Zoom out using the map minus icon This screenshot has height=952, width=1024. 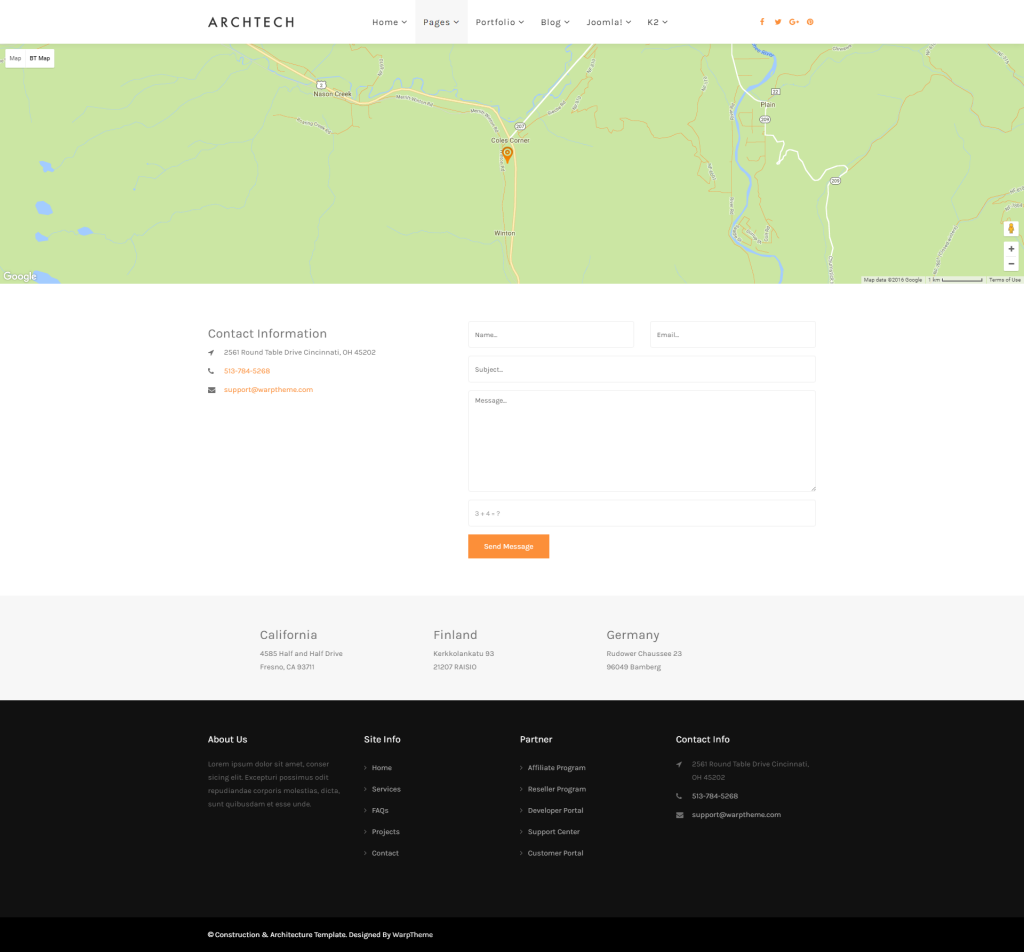click(x=1010, y=263)
